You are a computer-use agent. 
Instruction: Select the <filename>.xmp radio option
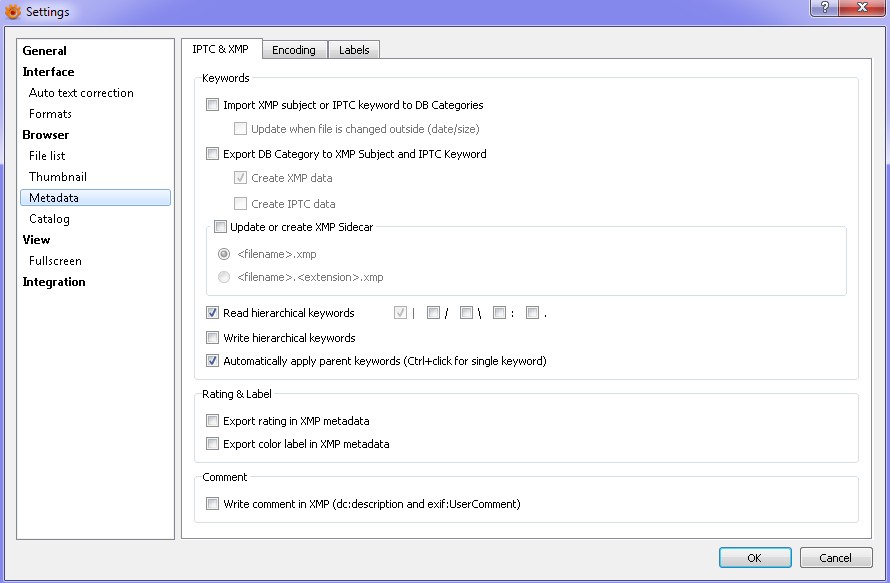pyautogui.click(x=224, y=254)
